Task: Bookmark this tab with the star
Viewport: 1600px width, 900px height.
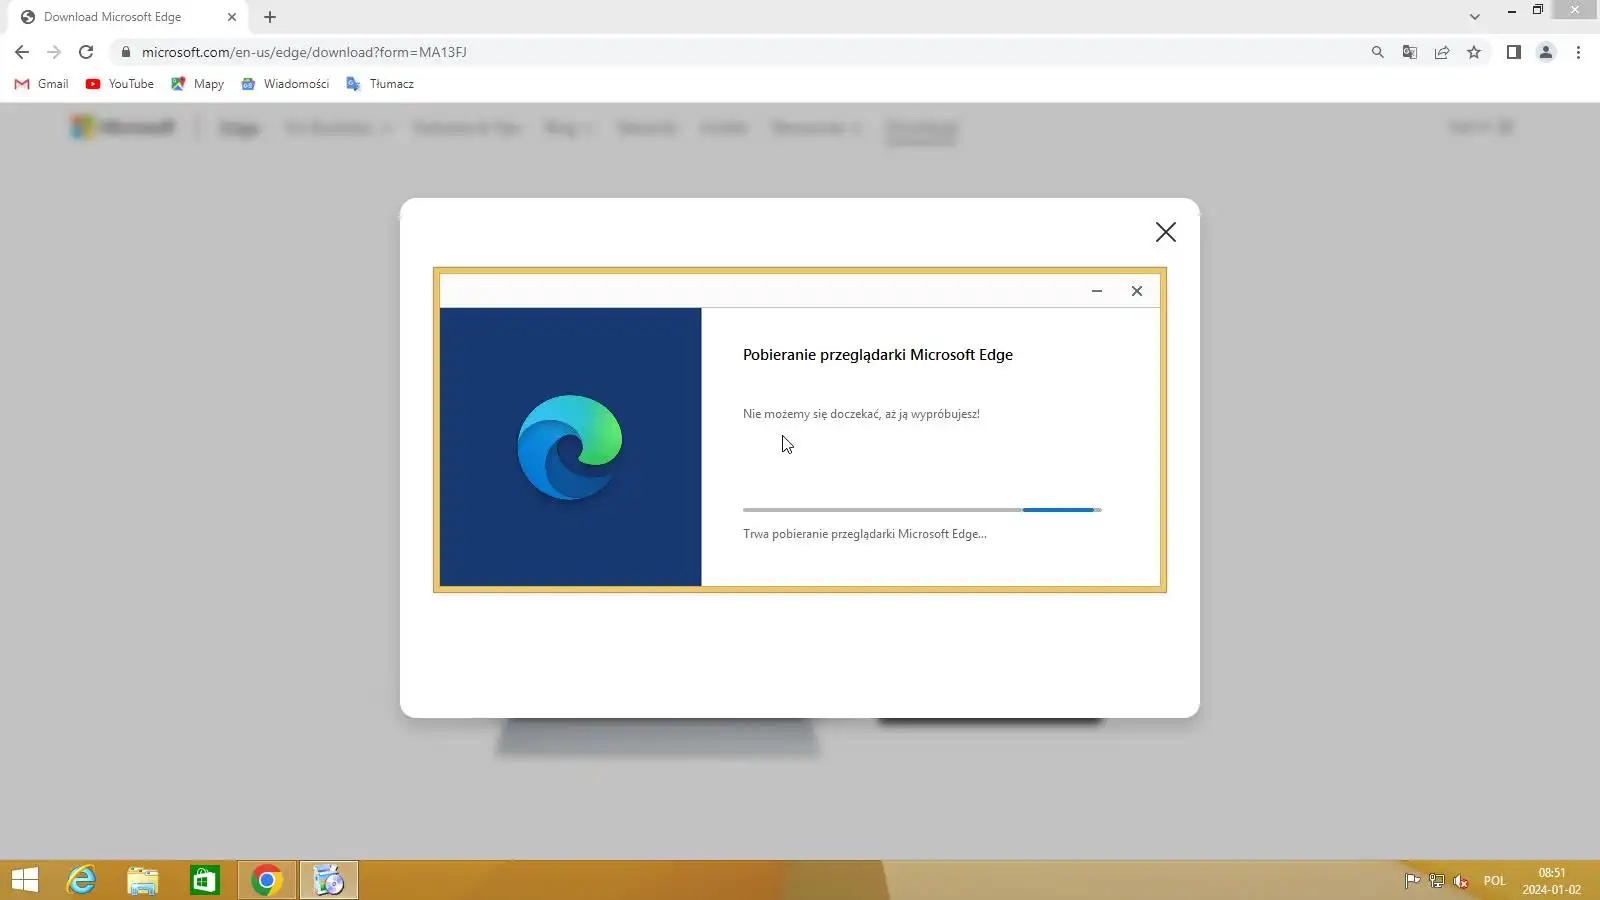Action: click(x=1474, y=52)
